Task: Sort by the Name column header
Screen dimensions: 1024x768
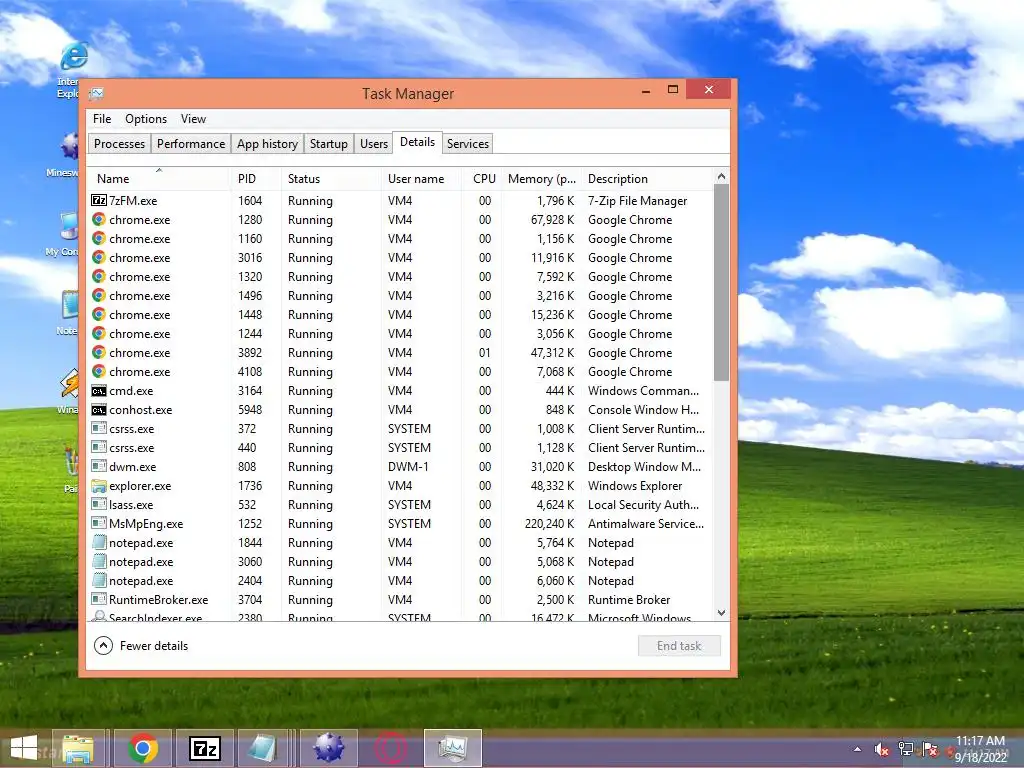Action: [x=158, y=178]
